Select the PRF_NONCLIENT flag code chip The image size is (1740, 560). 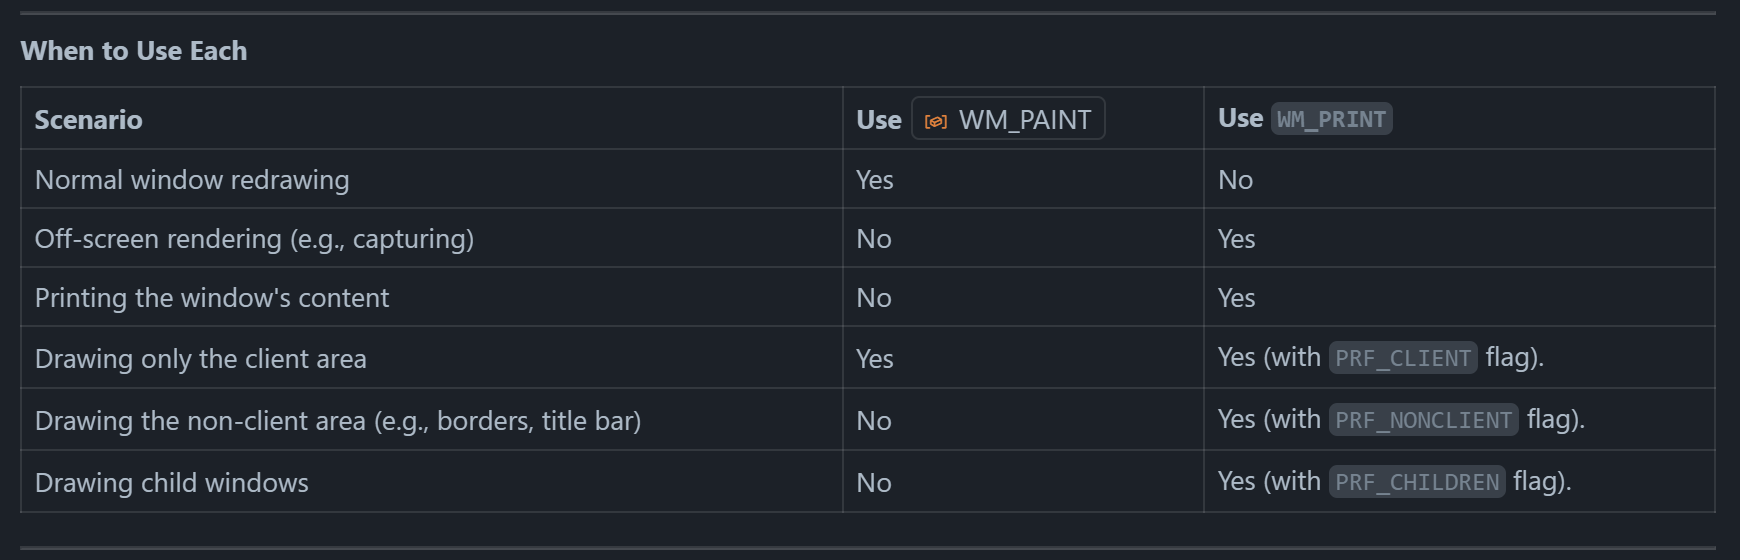pyautogui.click(x=1423, y=420)
